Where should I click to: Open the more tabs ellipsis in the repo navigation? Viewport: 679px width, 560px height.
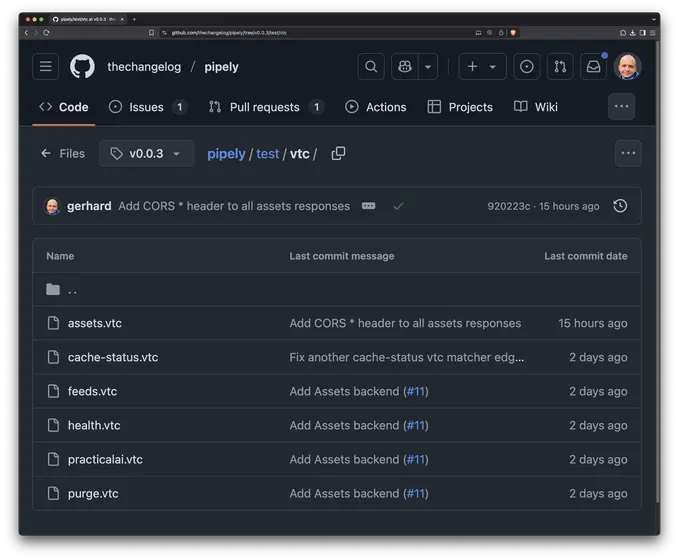[x=621, y=107]
